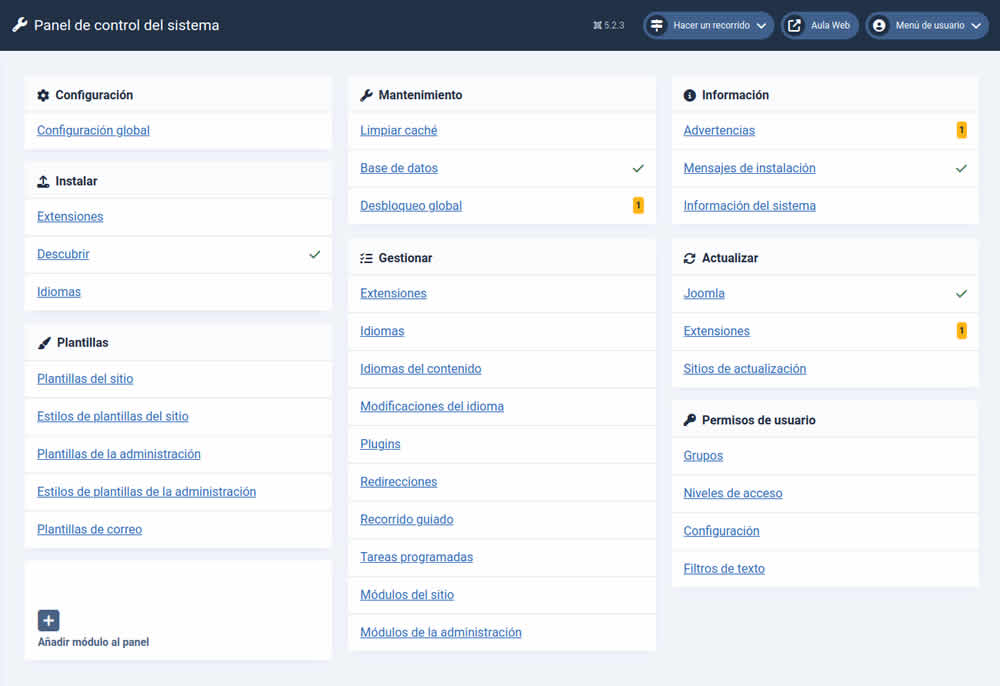
Task: Click the refresh icon beside Actualizar
Action: (689, 258)
